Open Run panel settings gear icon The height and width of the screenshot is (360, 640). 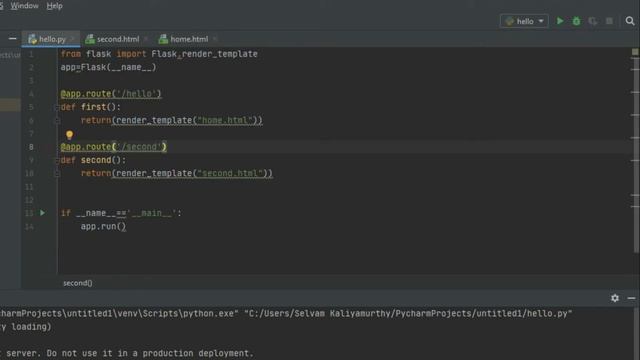(x=615, y=298)
